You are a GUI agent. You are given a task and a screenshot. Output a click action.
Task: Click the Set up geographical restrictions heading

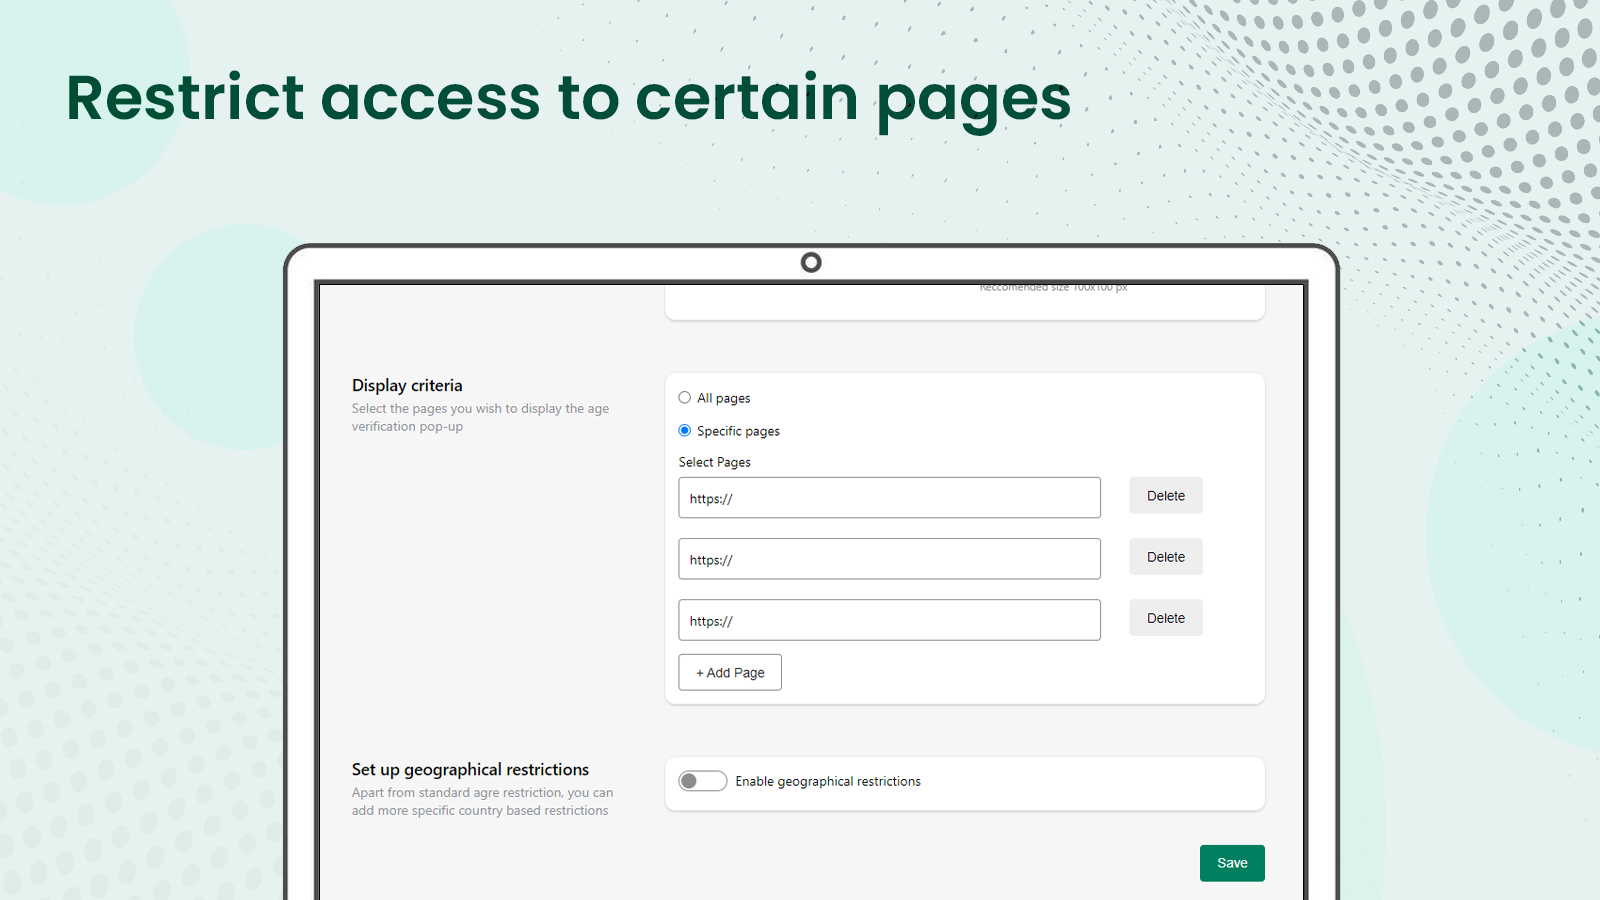coord(470,770)
